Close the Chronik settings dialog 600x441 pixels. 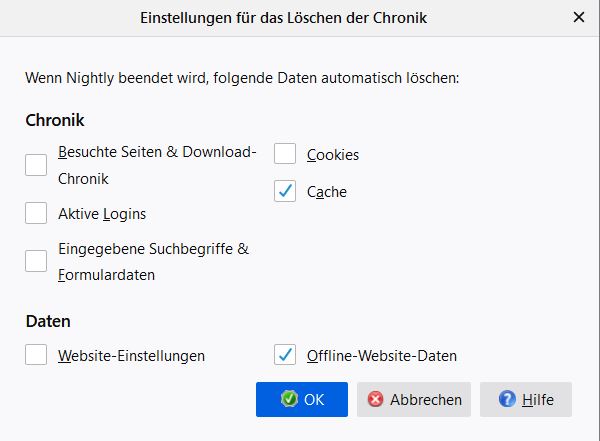click(579, 17)
